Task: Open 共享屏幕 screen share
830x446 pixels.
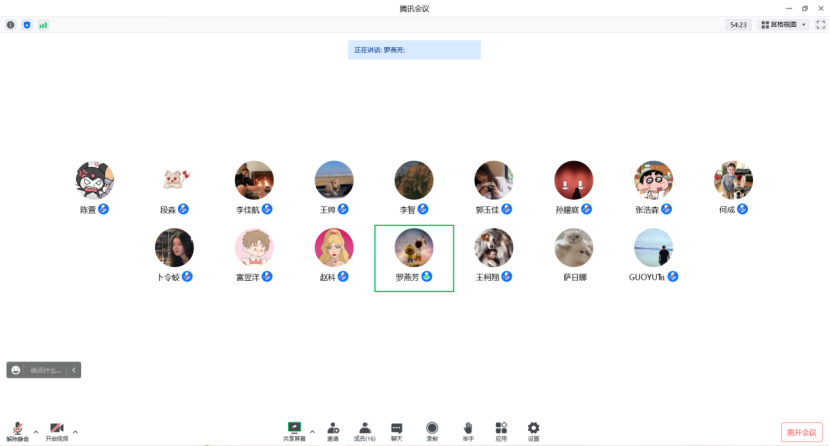Action: [294, 430]
